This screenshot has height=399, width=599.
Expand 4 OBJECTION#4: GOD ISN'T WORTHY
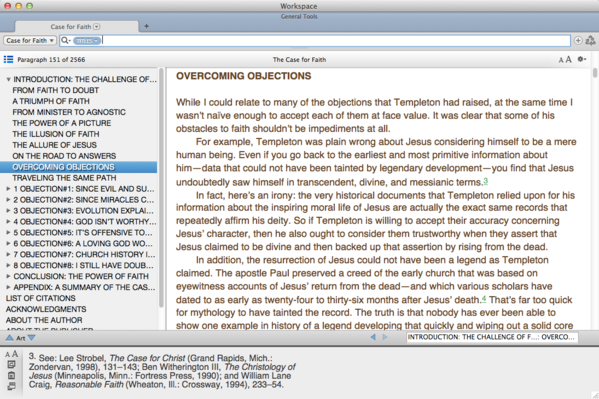pyautogui.click(x=8, y=222)
